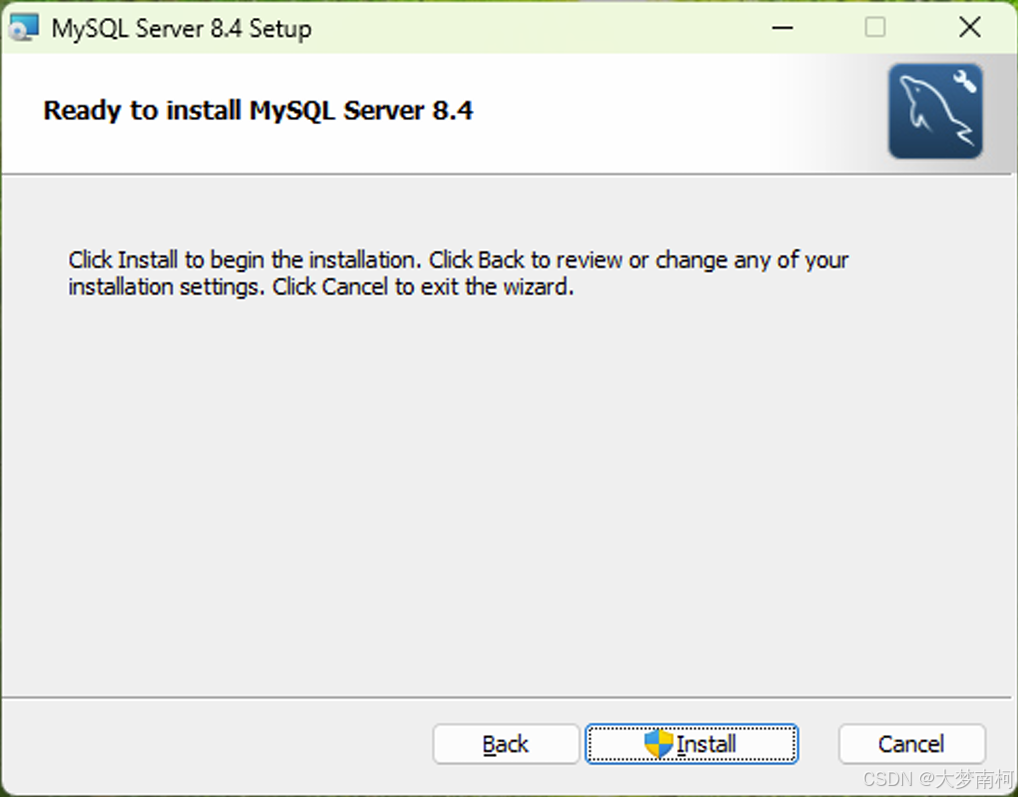The width and height of the screenshot is (1018, 797).
Task: Click the empty content area of the wizard
Action: tap(500, 480)
